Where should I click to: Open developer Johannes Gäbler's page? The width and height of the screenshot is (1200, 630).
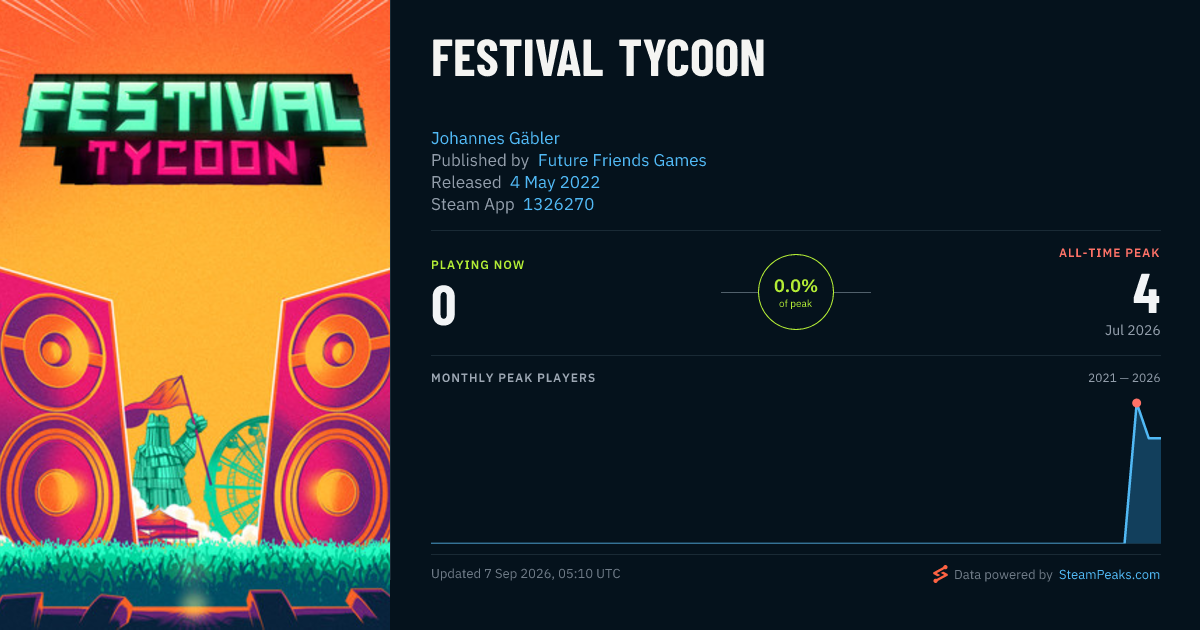[495, 138]
